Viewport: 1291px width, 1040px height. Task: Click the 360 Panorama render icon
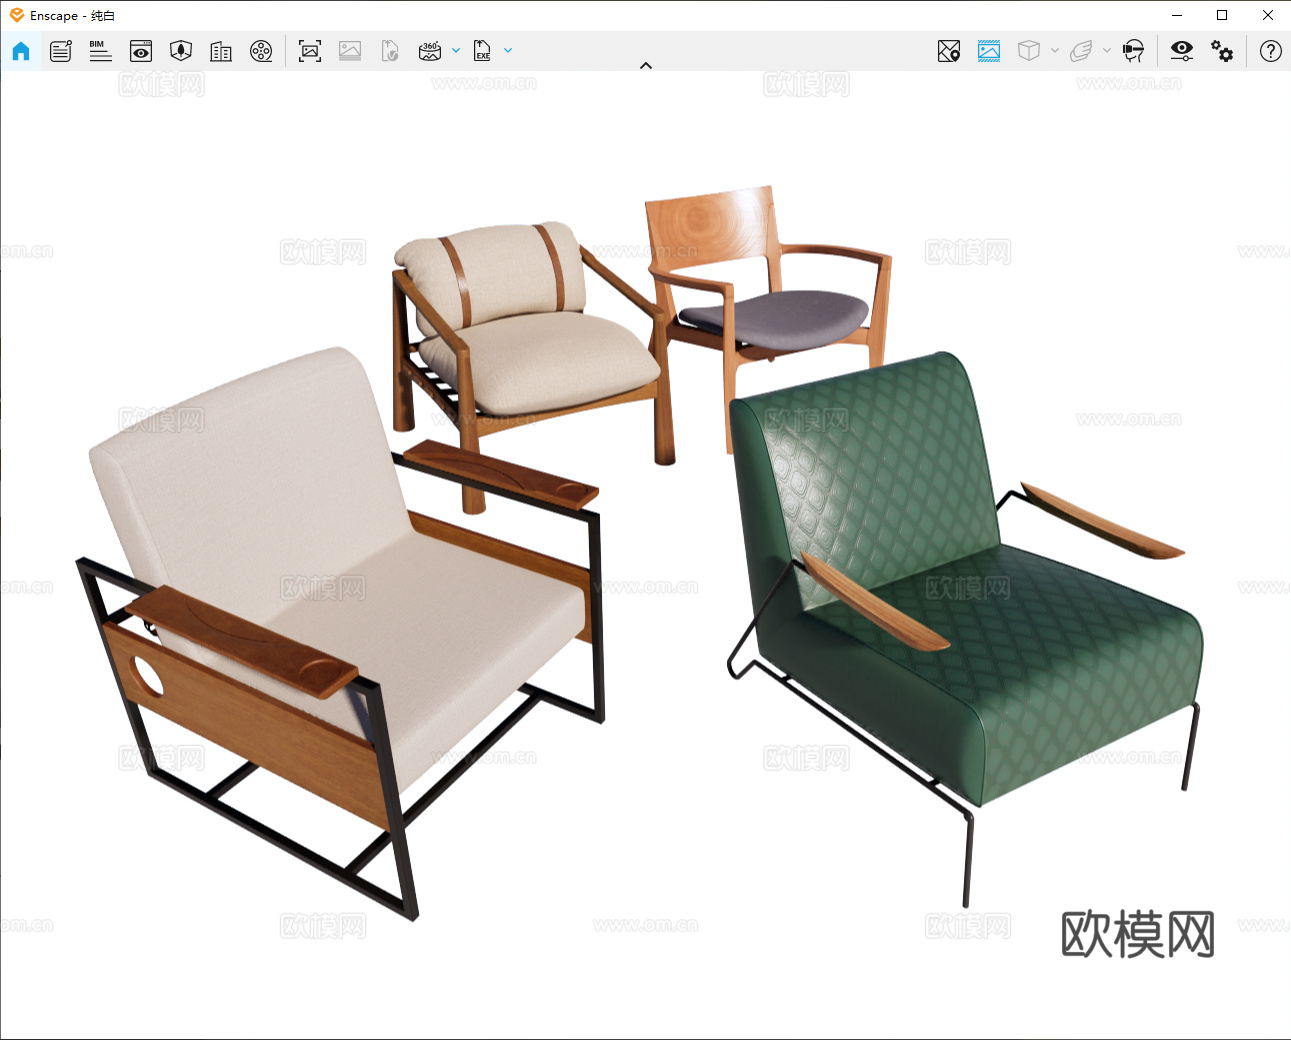point(430,51)
